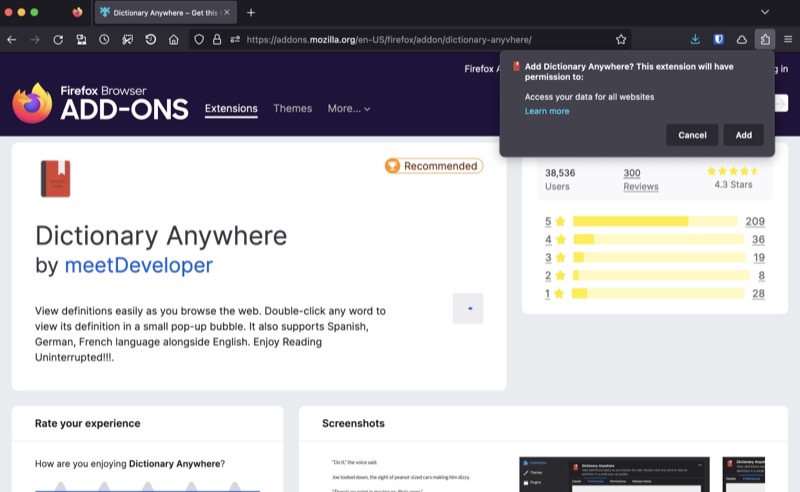
Task: Click the Screenshots section heading
Action: [x=353, y=423]
